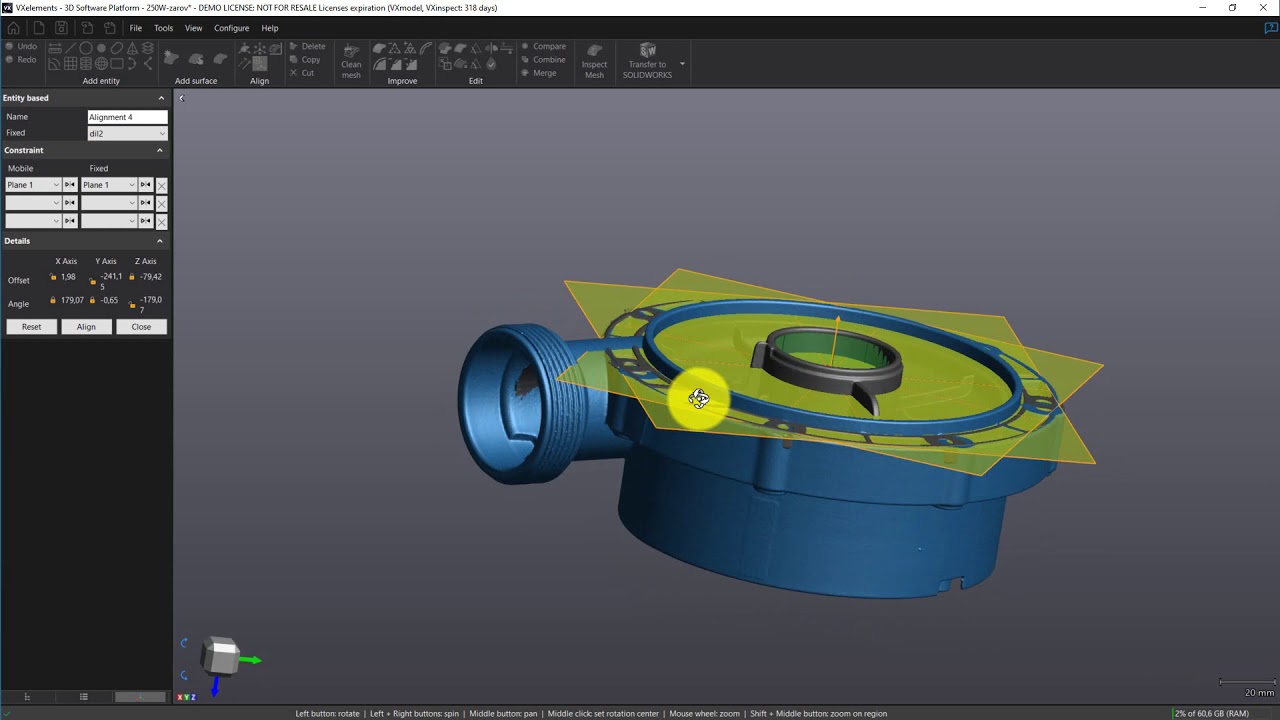Toggle the X Axis offset lock
The width and height of the screenshot is (1280, 720).
click(x=54, y=277)
